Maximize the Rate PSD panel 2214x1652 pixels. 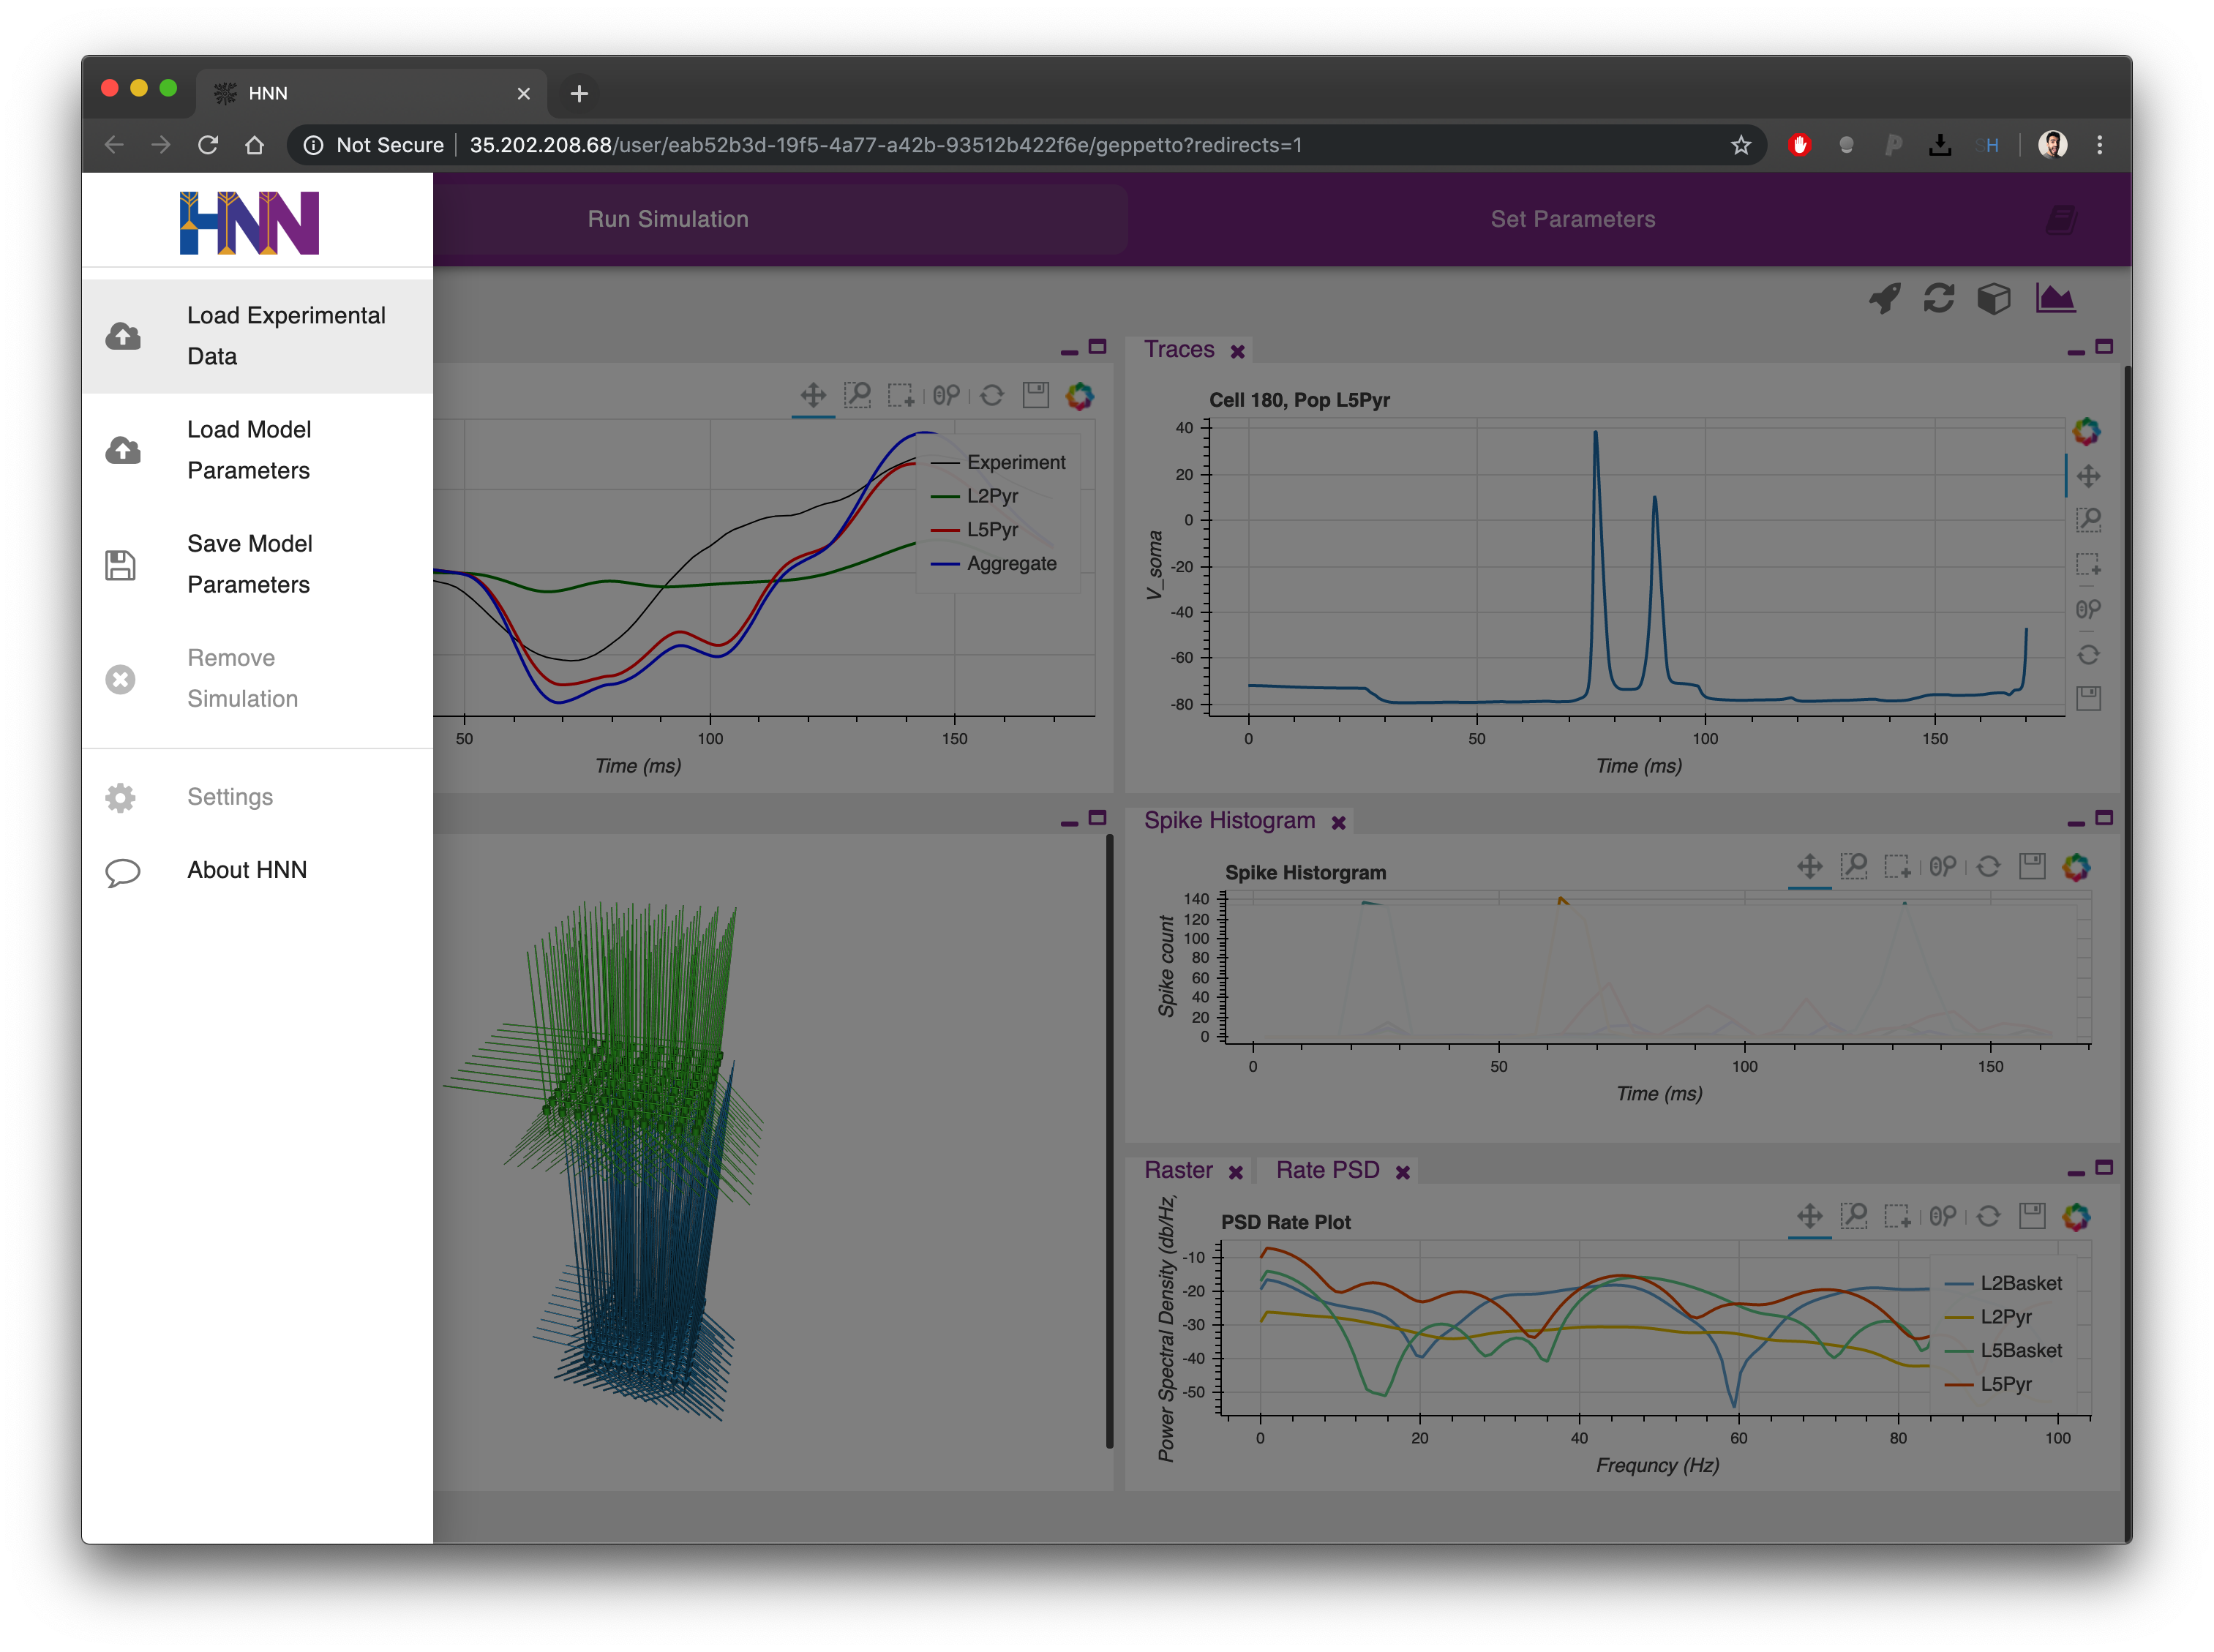pos(2104,1167)
